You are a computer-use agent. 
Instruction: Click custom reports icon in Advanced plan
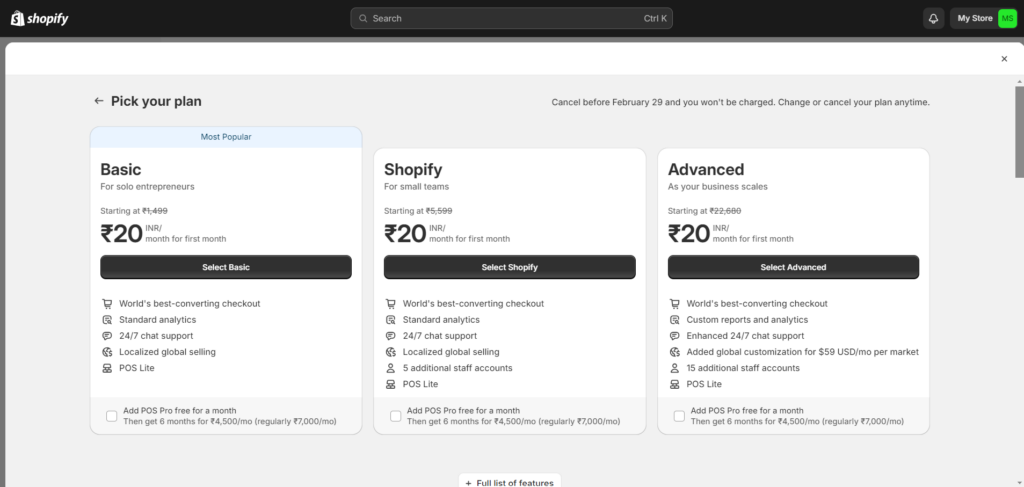[x=675, y=320]
